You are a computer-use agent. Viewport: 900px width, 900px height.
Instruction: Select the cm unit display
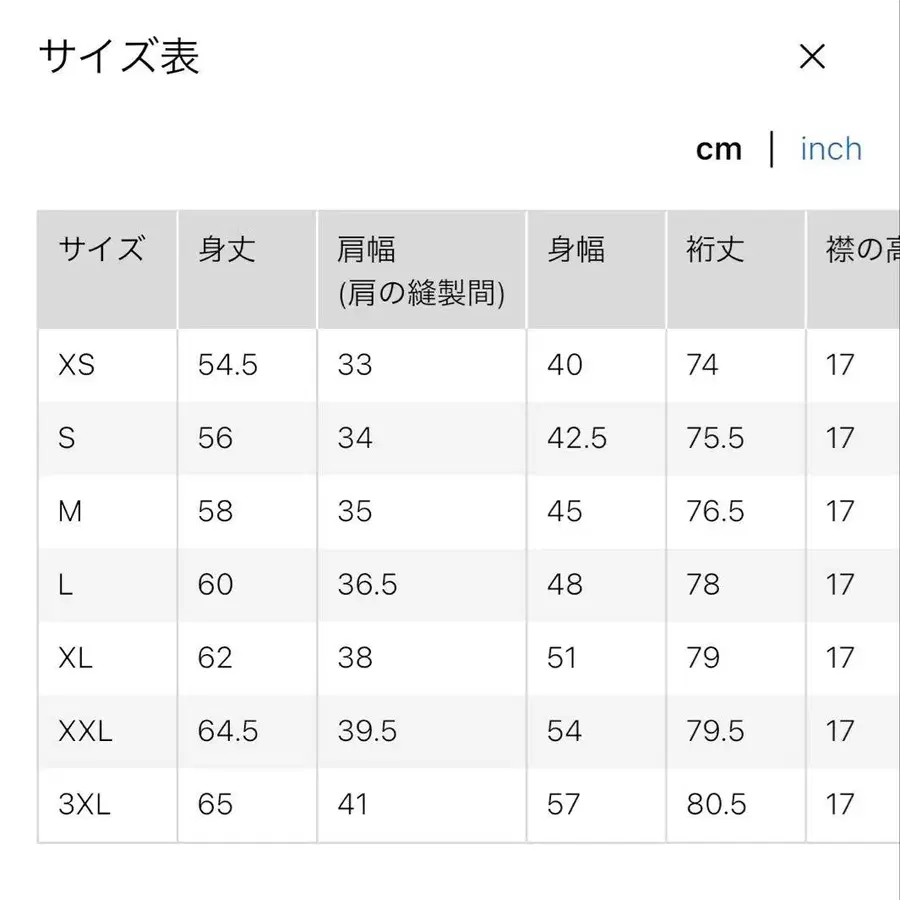point(719,148)
